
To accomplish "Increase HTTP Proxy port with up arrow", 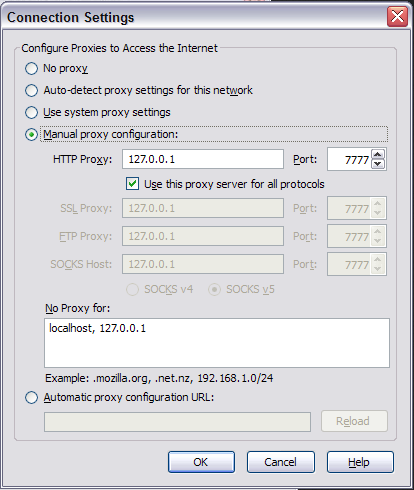I will pyautogui.click(x=378, y=154).
